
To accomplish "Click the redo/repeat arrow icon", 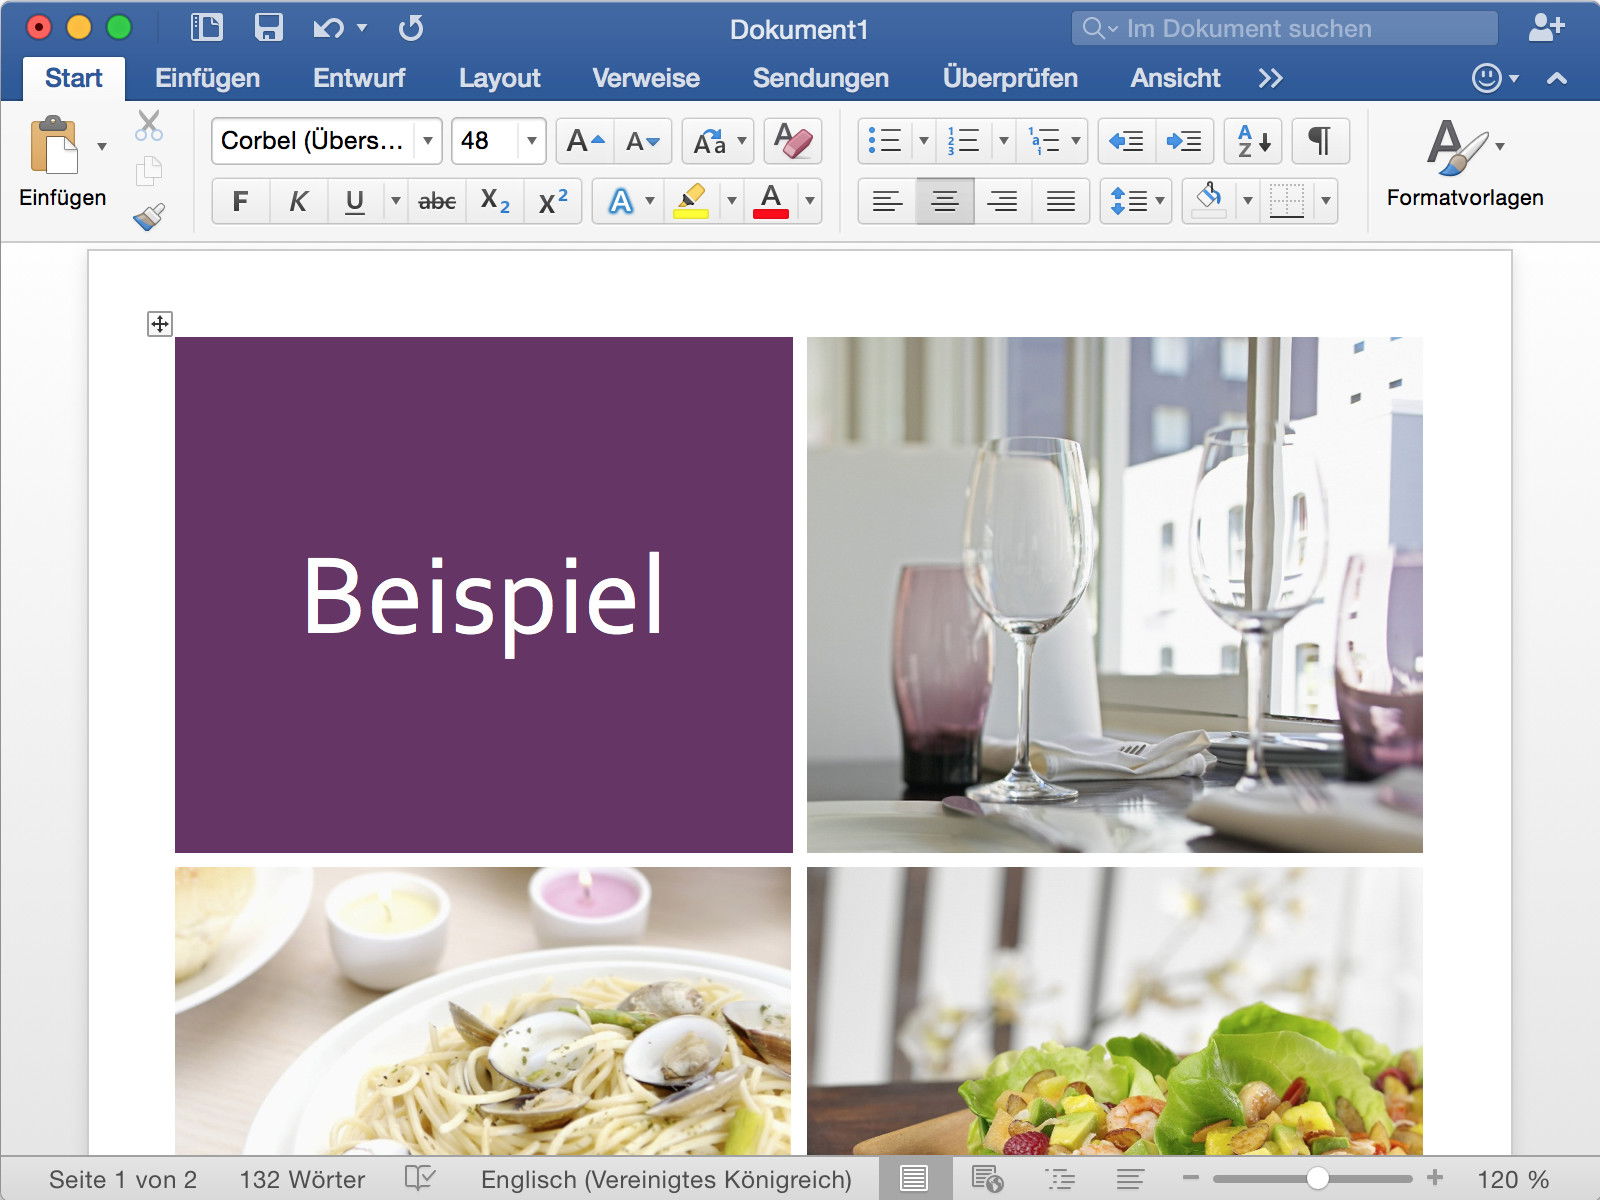I will pos(411,28).
